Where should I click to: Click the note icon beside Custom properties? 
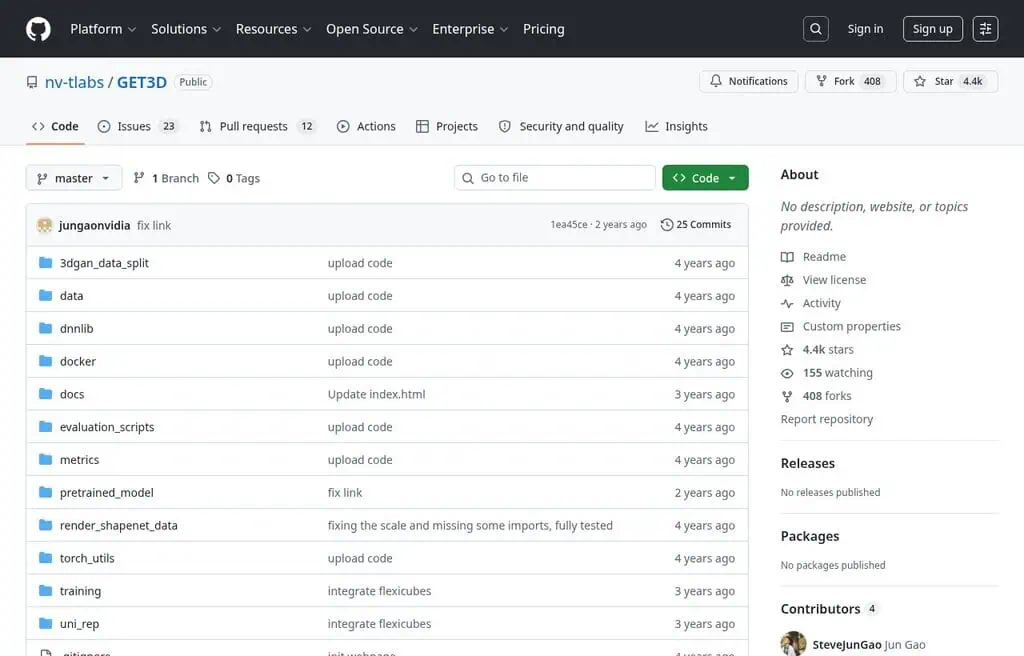point(787,326)
